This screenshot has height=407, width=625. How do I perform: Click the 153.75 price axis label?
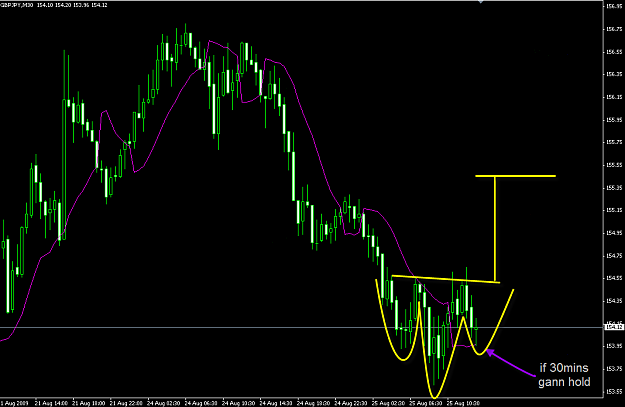[614, 369]
